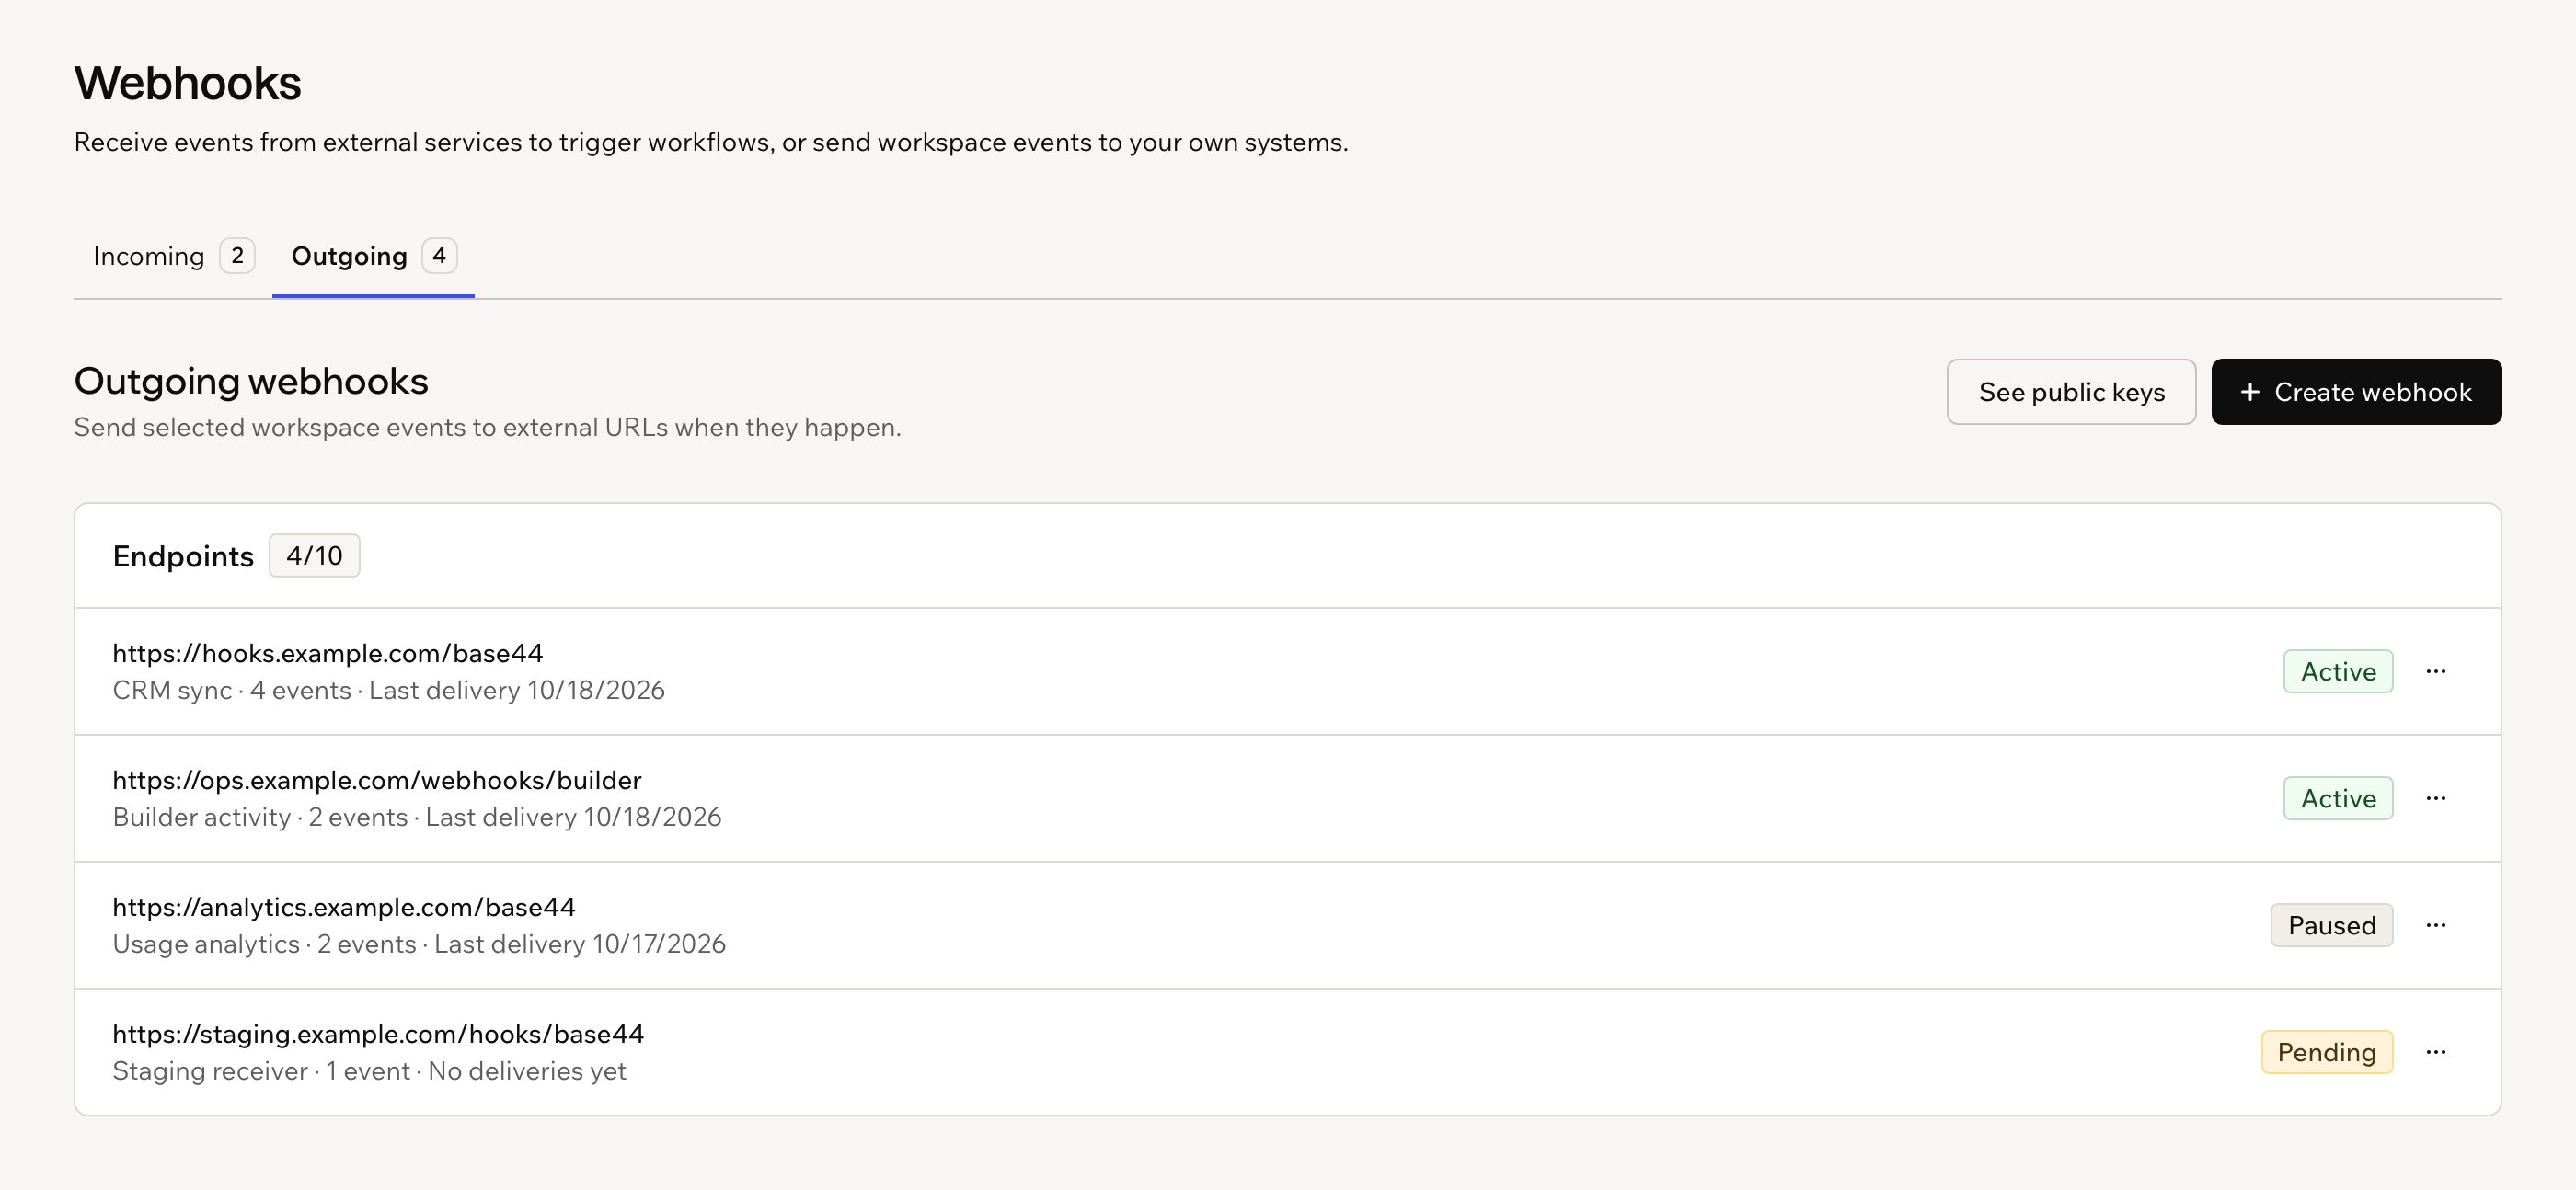Click the Incoming tab count badge 2

click(237, 256)
